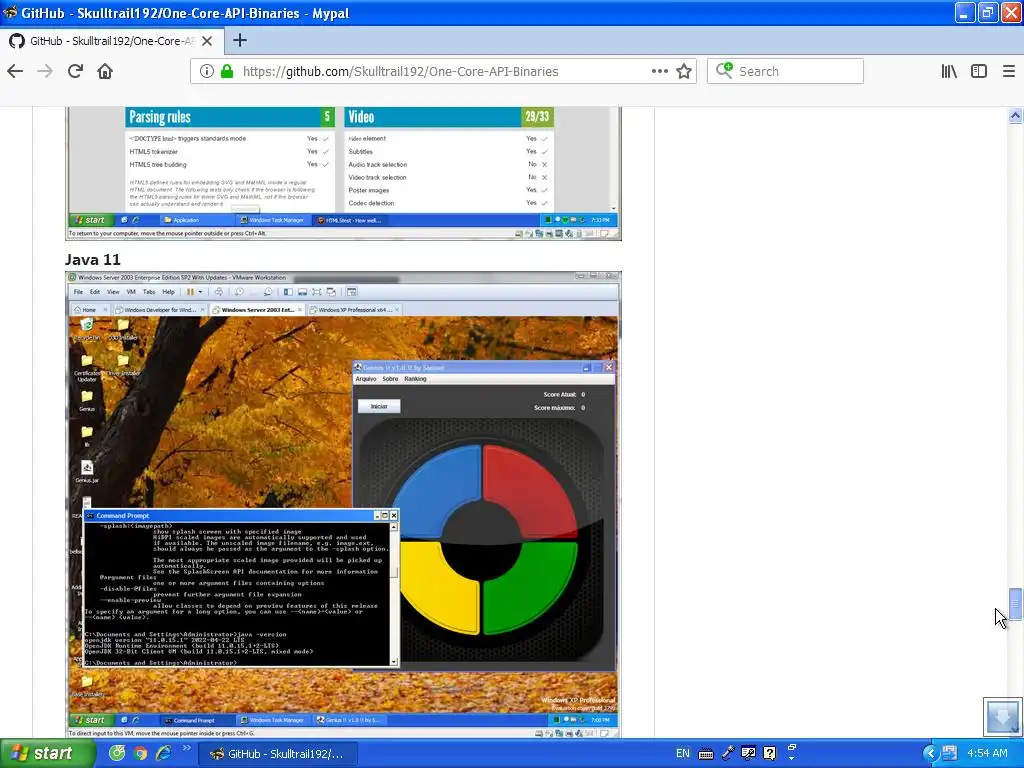Open the HTML5test screenshot image
Viewport: 1024px width, 768px height.
pos(343,173)
